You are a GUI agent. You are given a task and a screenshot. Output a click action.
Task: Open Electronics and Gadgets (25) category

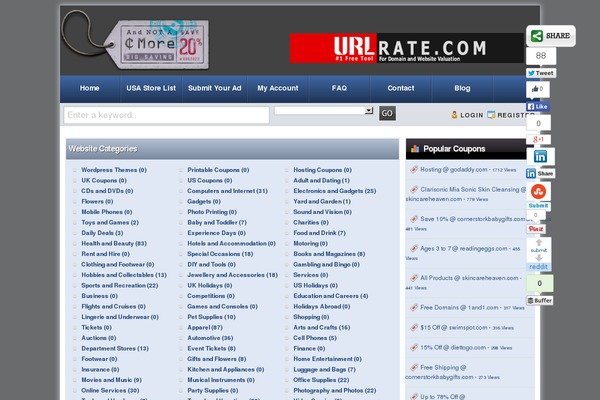click(x=334, y=191)
